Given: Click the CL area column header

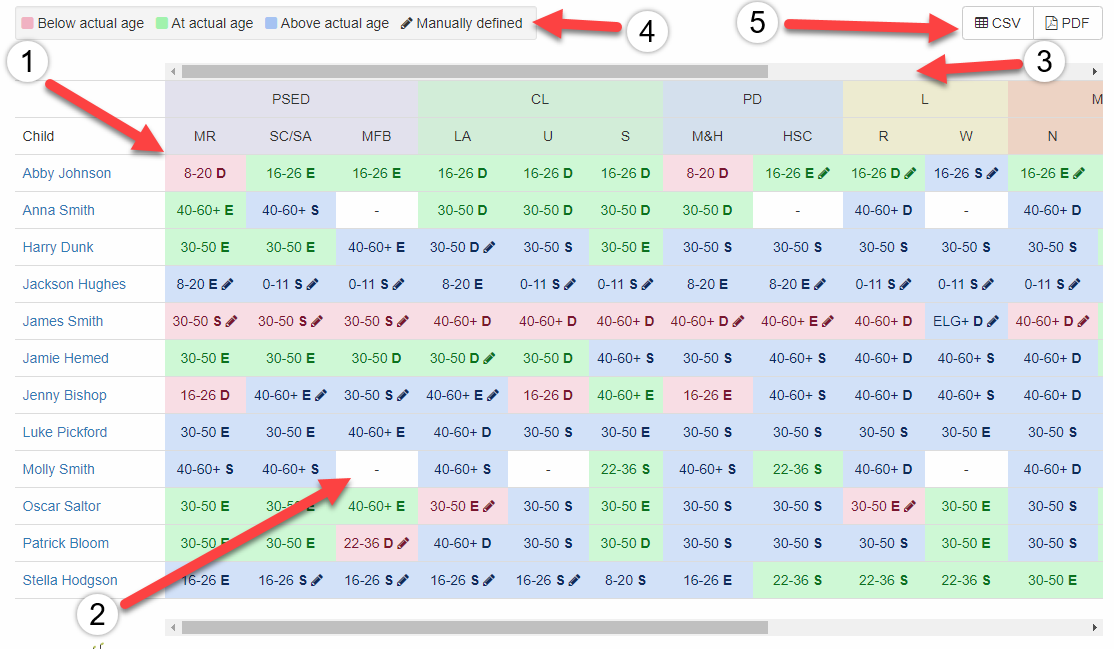Looking at the screenshot, I should pos(540,99).
